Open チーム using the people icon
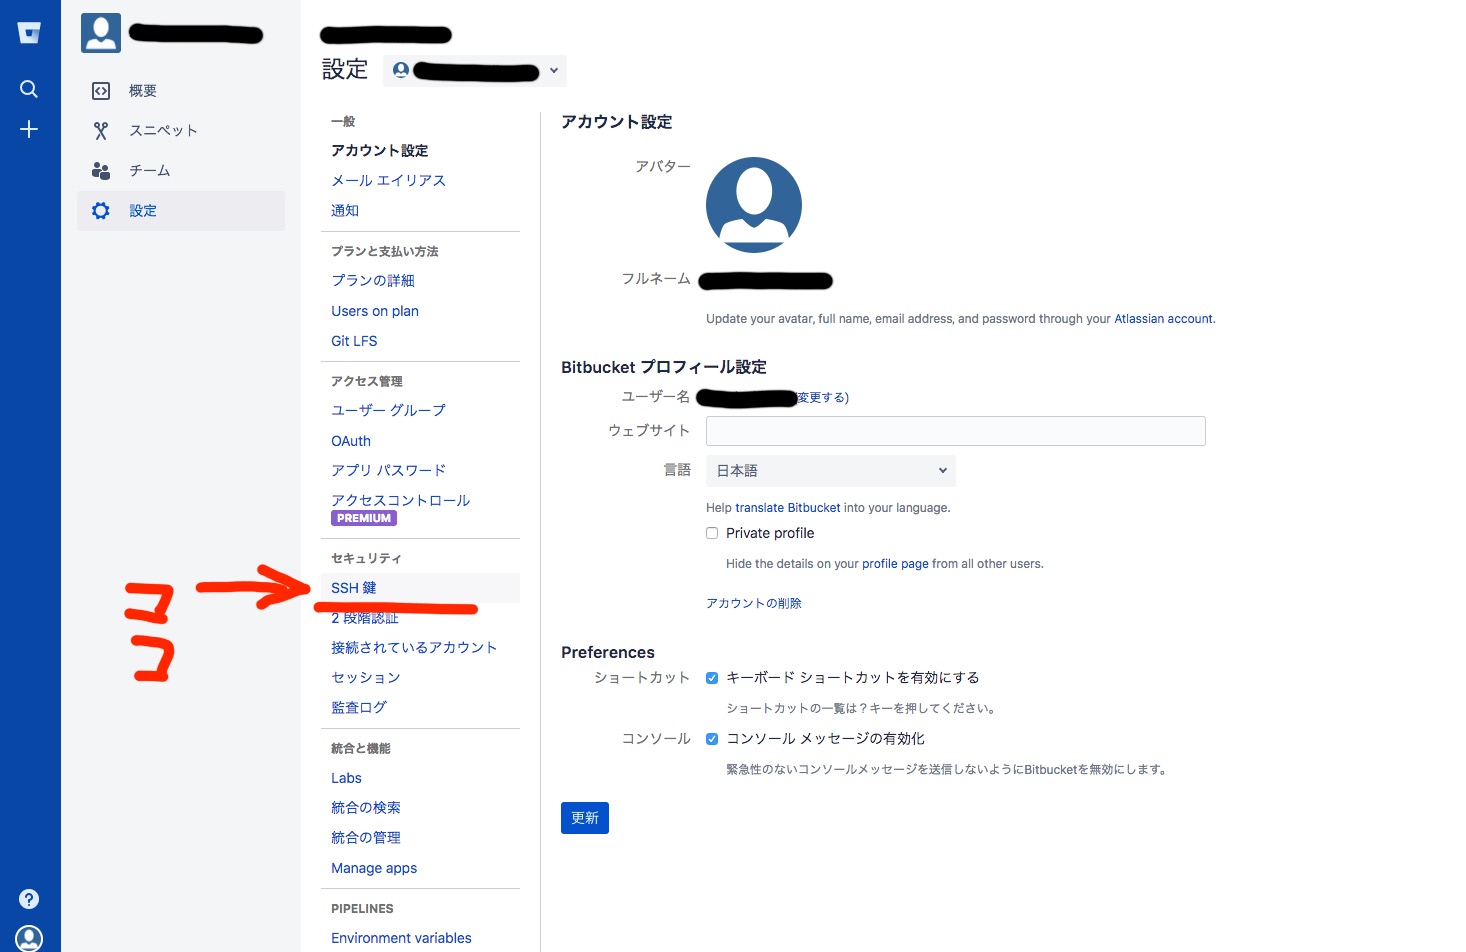Viewport: 1466px width, 952px height. tap(100, 170)
